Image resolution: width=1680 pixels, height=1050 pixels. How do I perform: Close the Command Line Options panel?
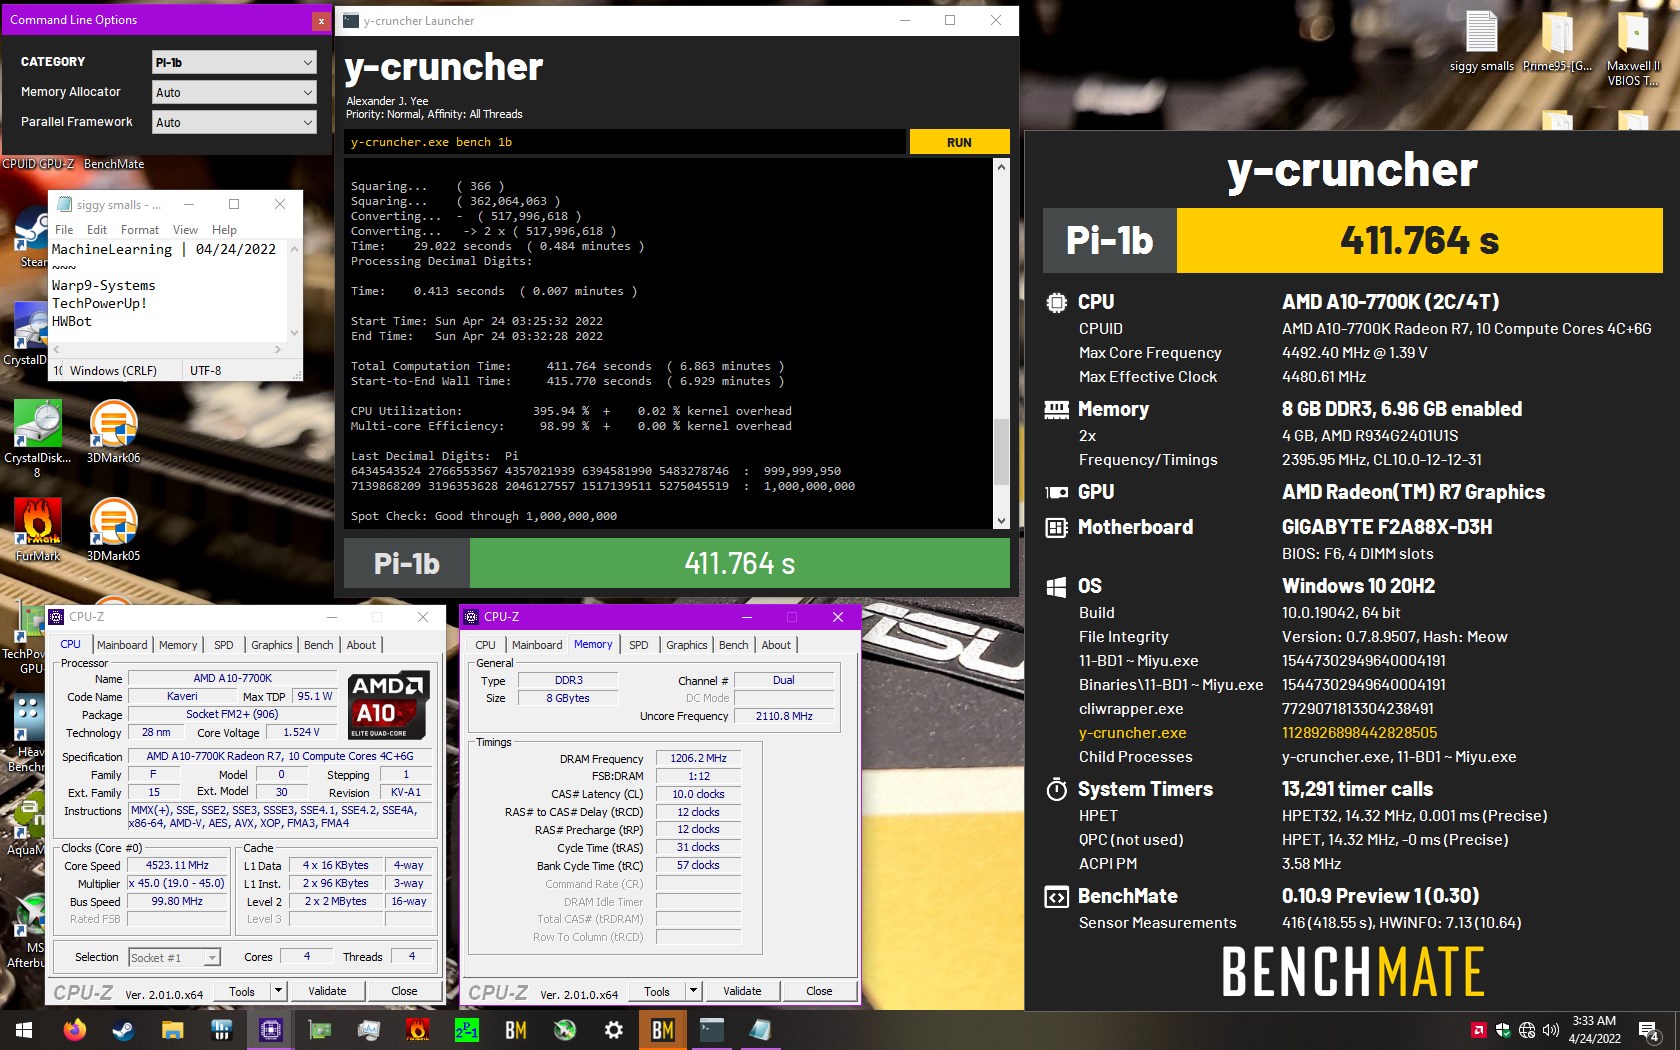(320, 20)
